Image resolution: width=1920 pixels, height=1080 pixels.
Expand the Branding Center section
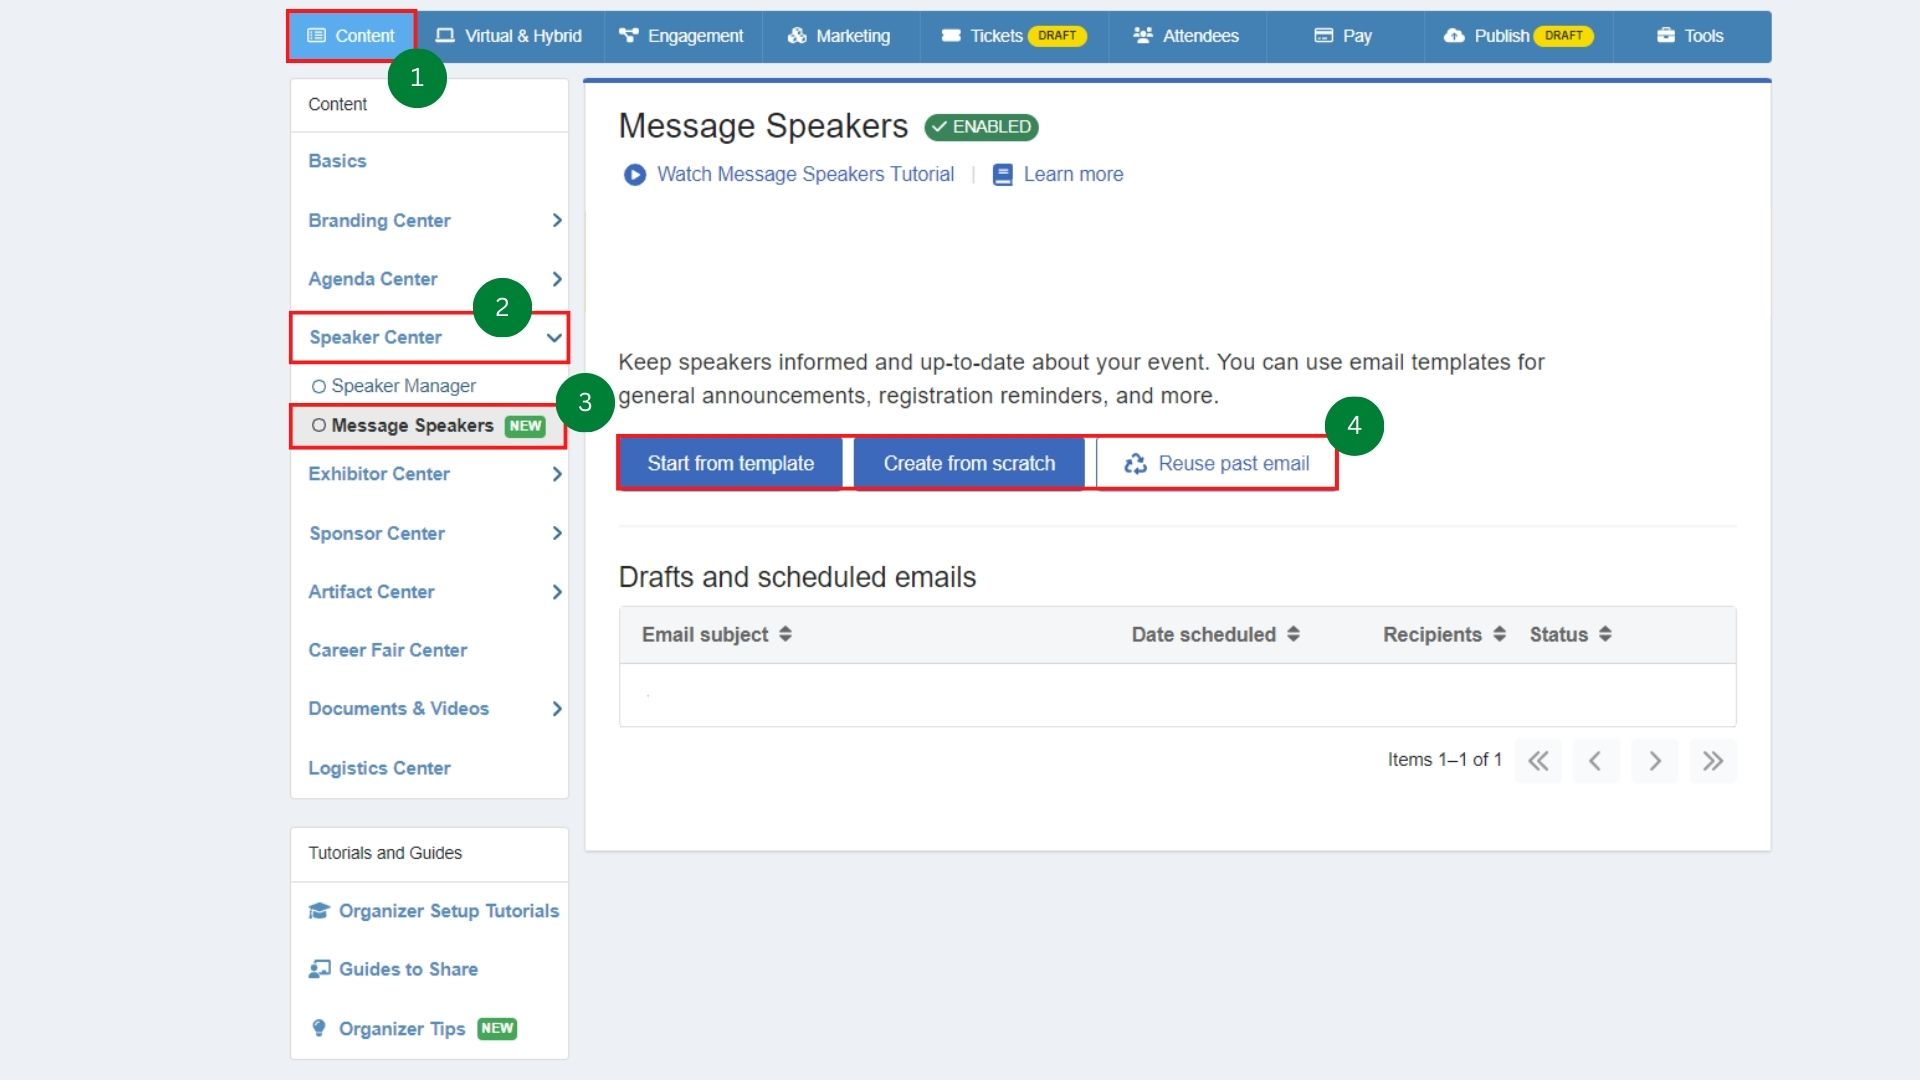tap(556, 221)
